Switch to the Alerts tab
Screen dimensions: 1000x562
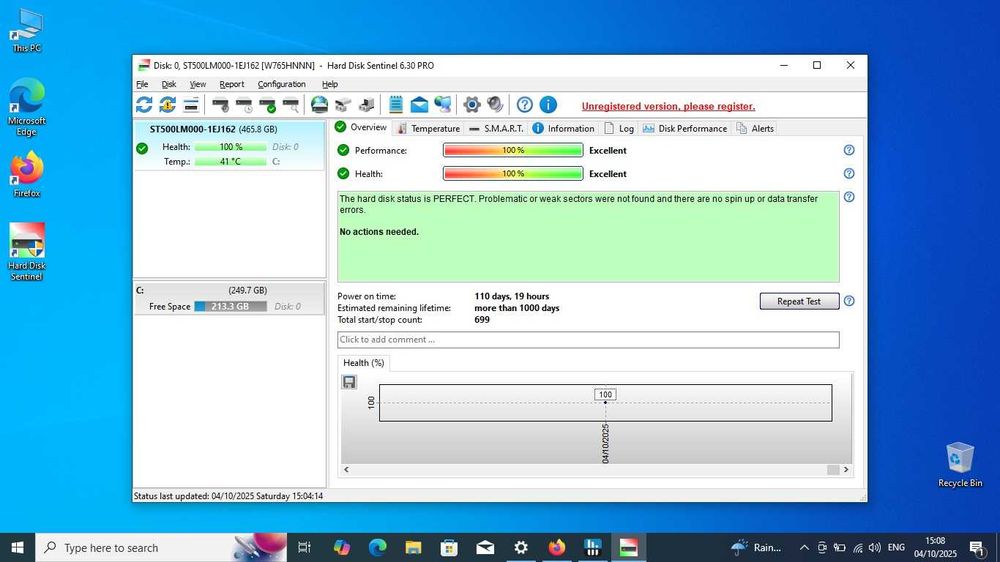[x=754, y=128]
